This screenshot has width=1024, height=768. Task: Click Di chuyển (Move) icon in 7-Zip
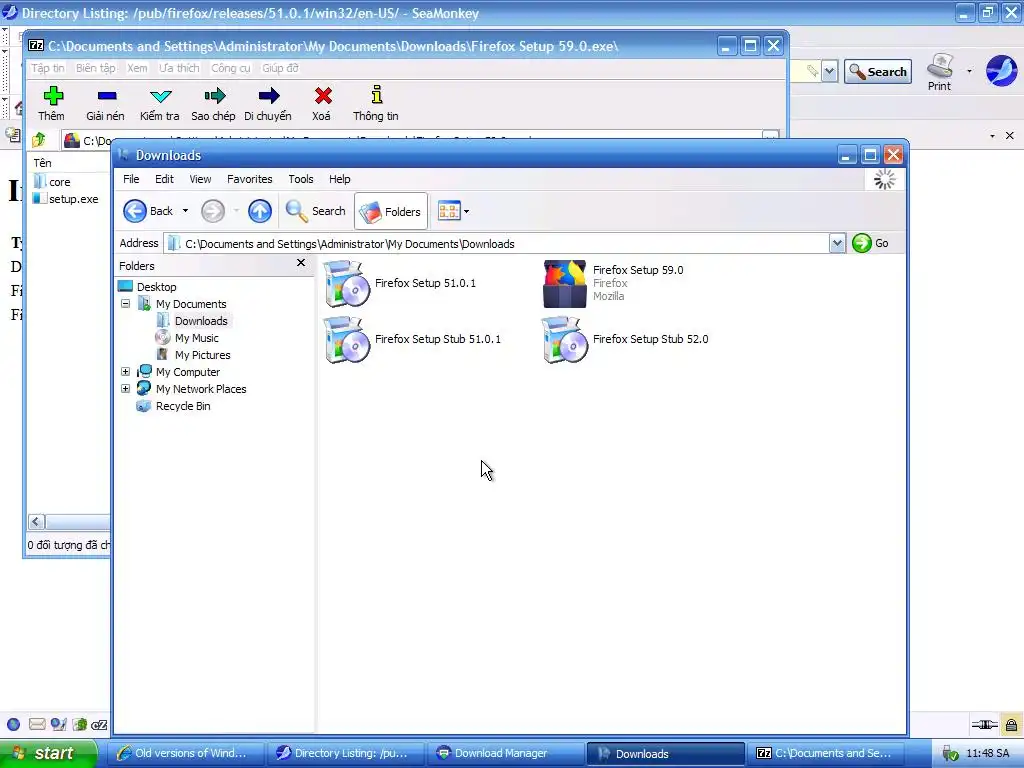pos(268,96)
